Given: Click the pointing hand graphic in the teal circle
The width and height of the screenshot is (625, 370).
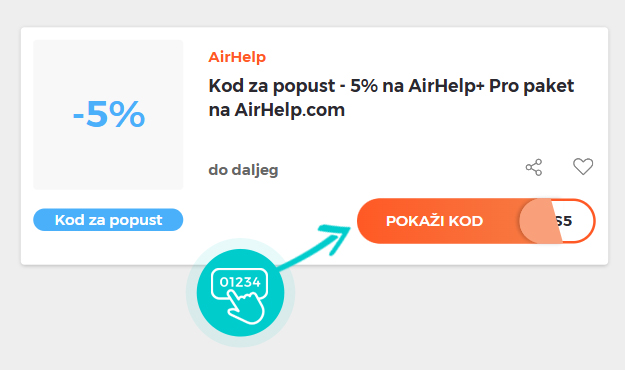Looking at the screenshot, I should (x=246, y=307).
